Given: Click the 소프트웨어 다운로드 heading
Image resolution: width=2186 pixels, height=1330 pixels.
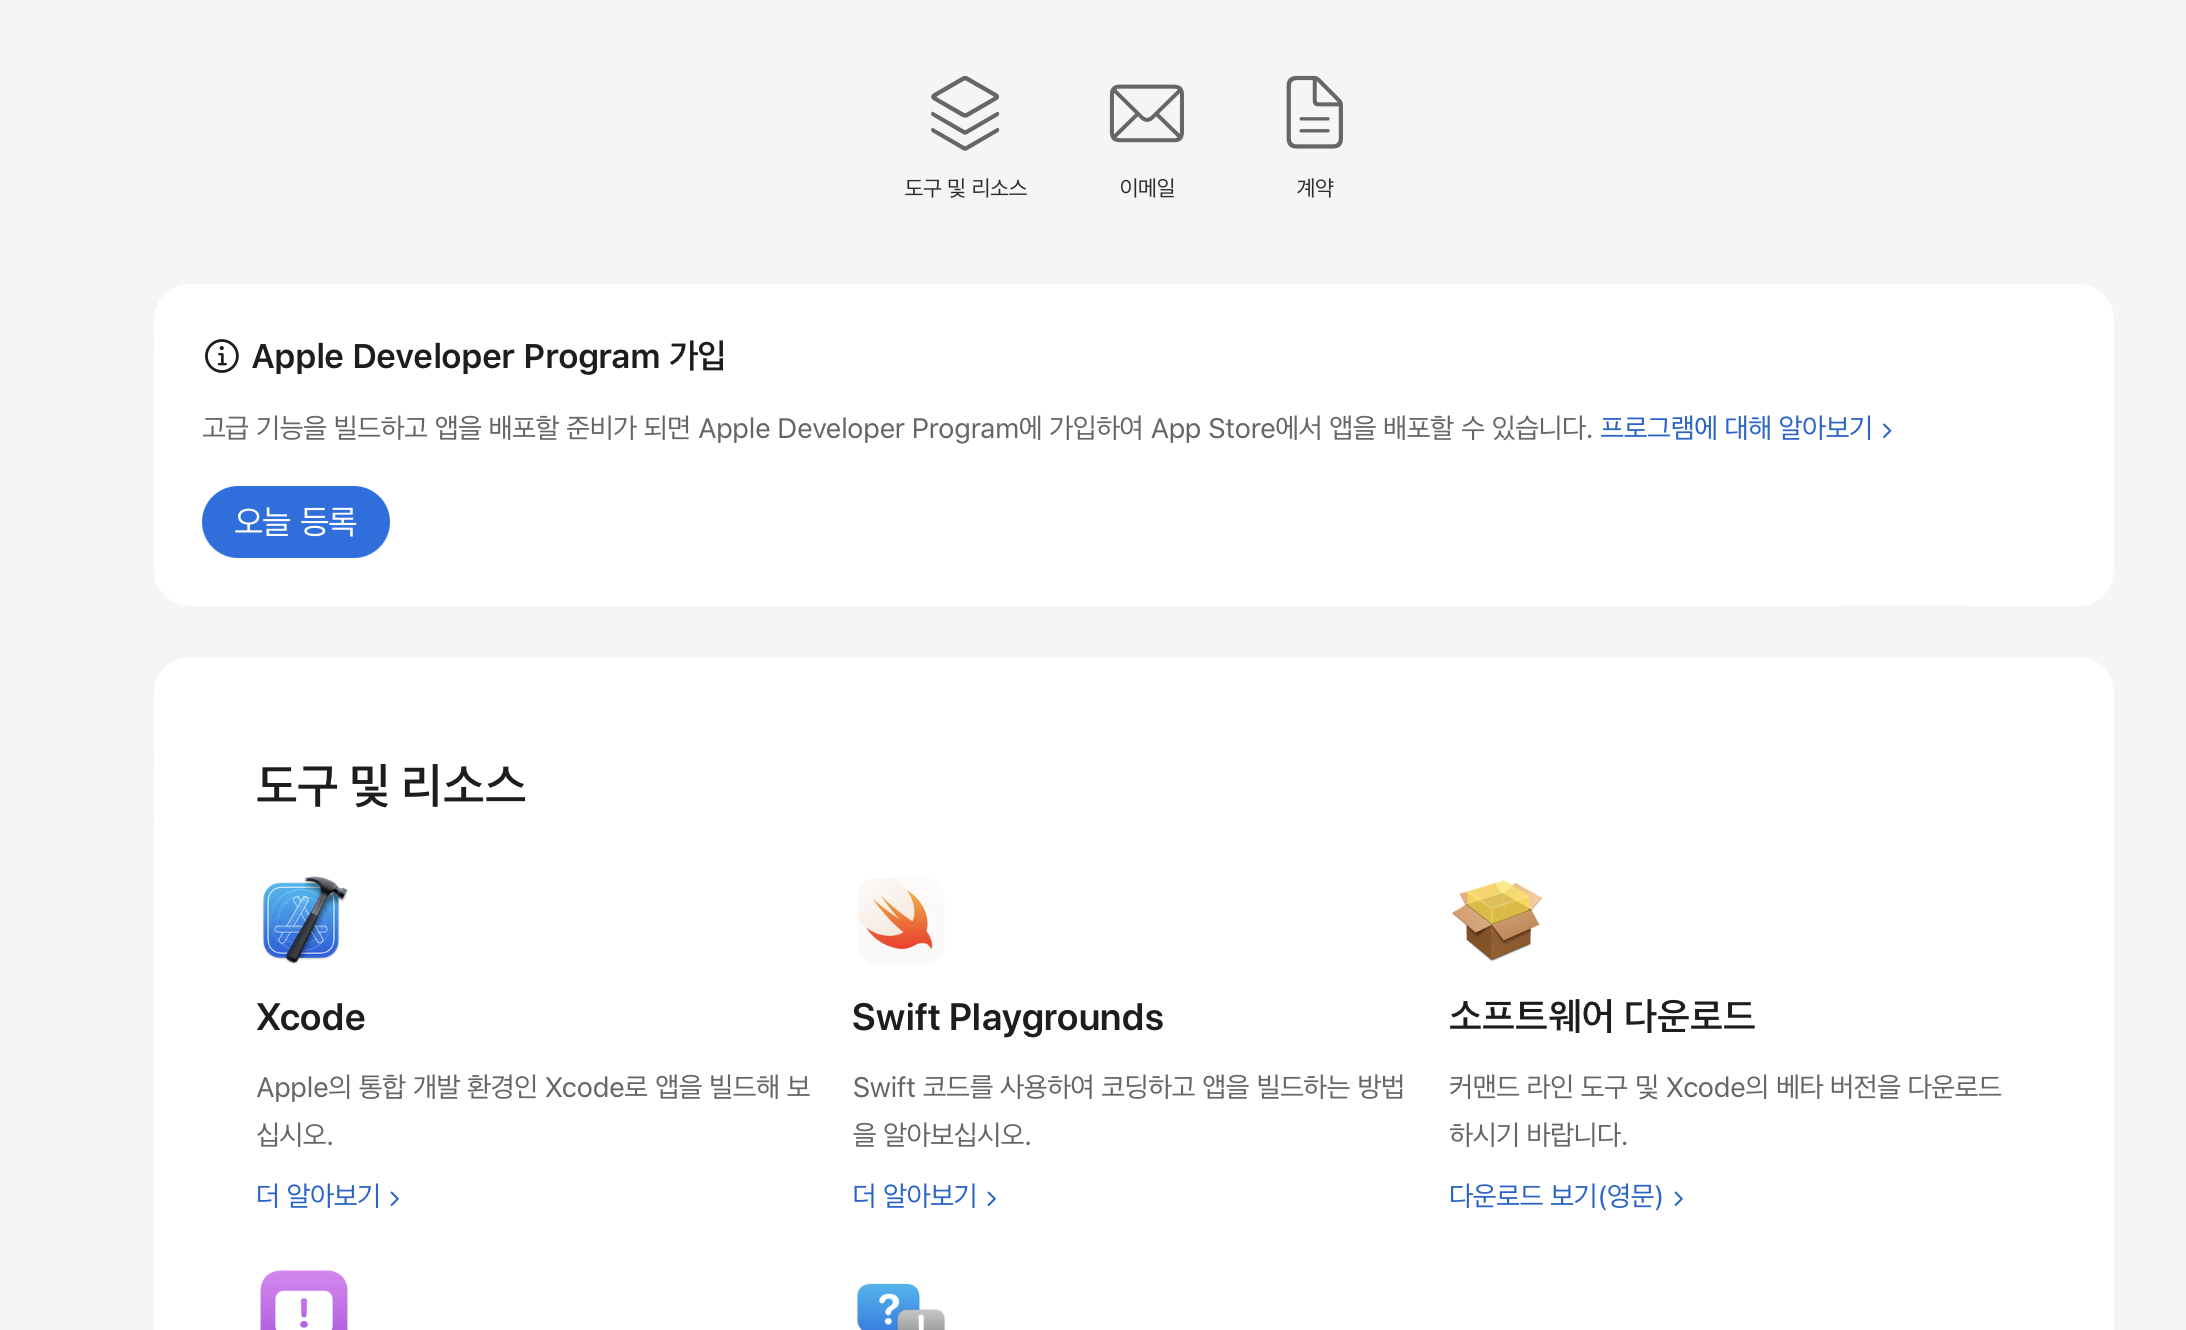Looking at the screenshot, I should [1601, 1016].
